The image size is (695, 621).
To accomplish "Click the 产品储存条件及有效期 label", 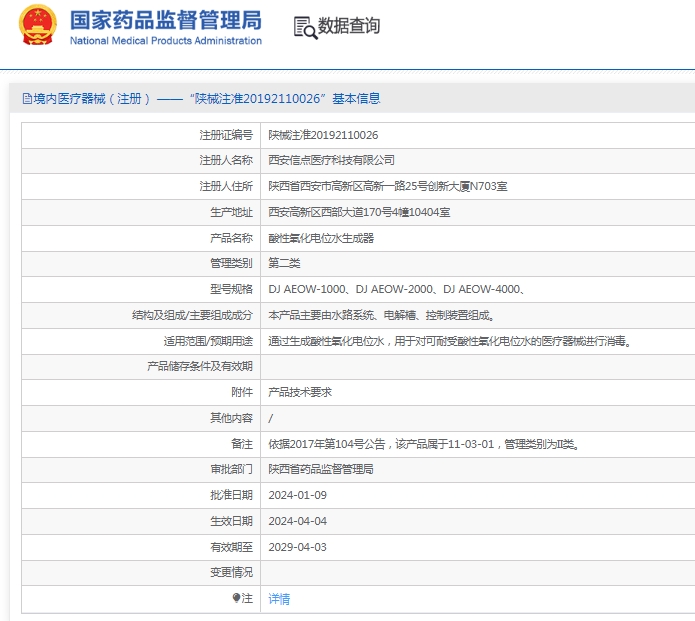I will click(200, 366).
